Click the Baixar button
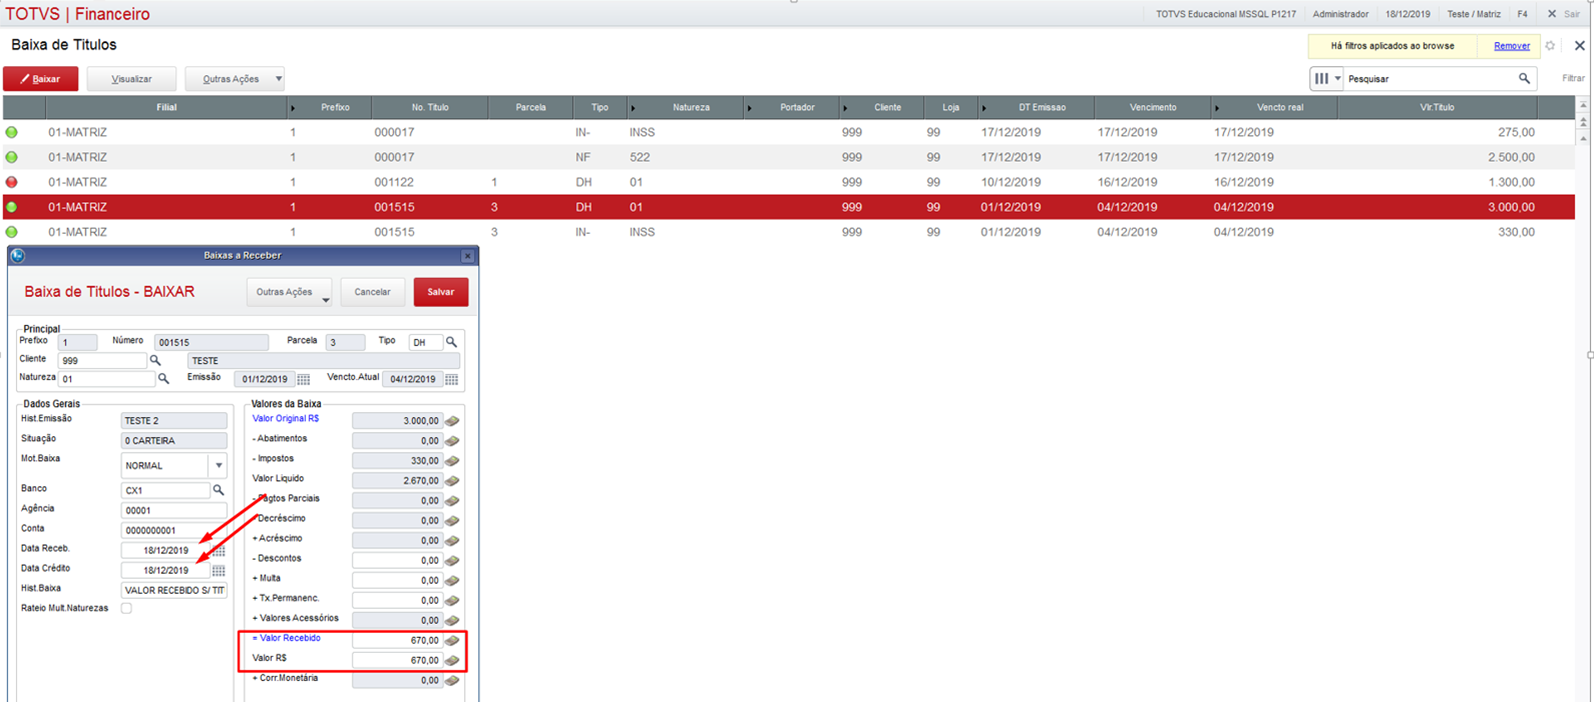Viewport: 1594px width, 702px height. pyautogui.click(x=41, y=79)
